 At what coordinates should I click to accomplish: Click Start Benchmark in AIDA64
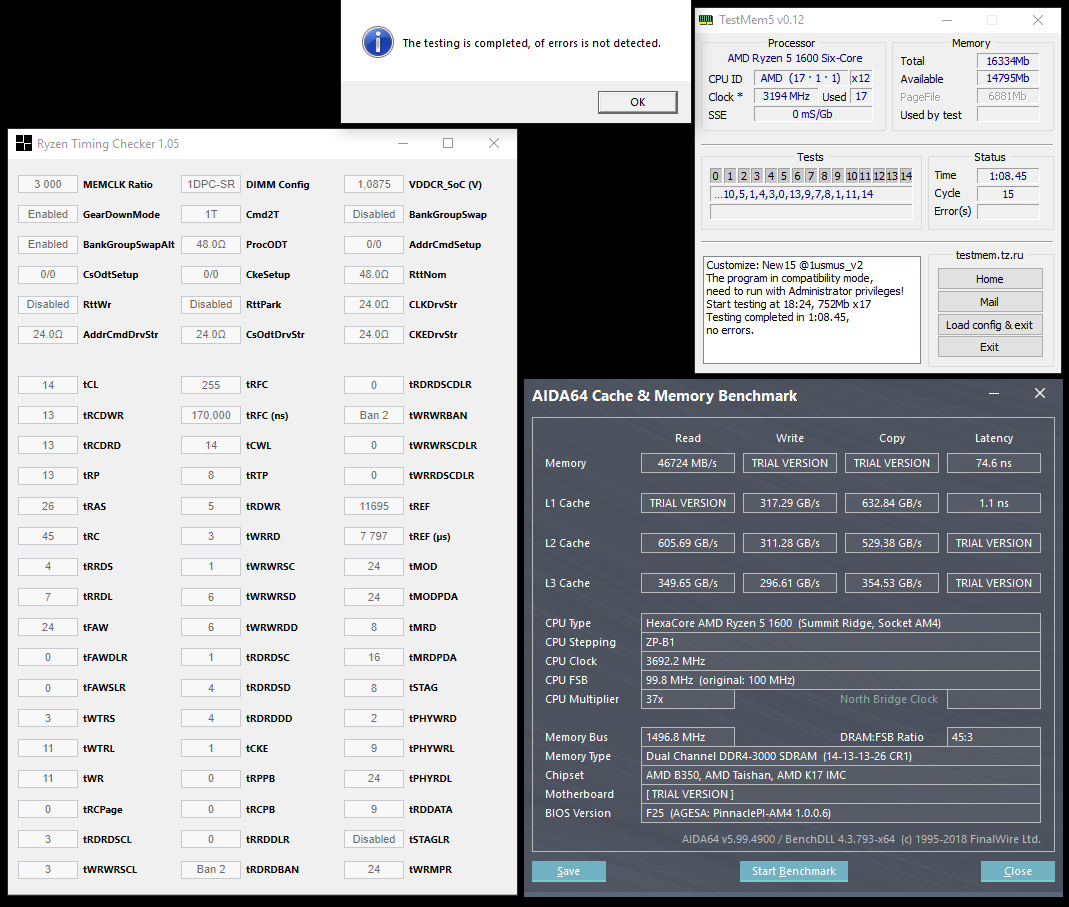pyautogui.click(x=794, y=871)
